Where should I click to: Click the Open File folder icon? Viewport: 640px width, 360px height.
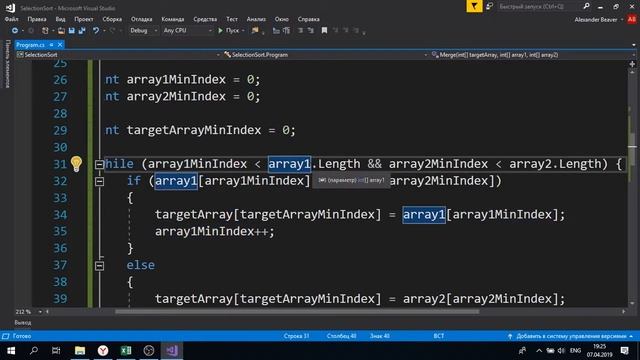coord(61,31)
